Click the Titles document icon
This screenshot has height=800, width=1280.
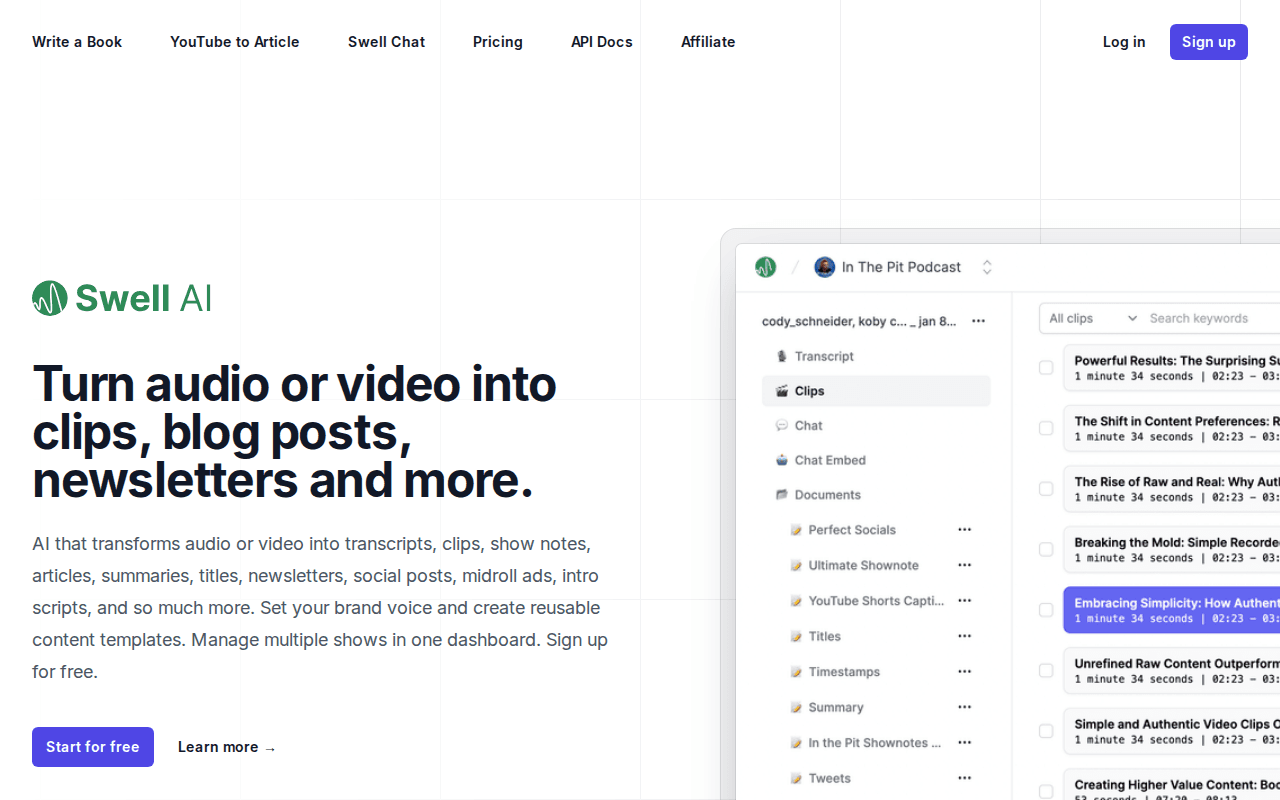click(x=796, y=636)
